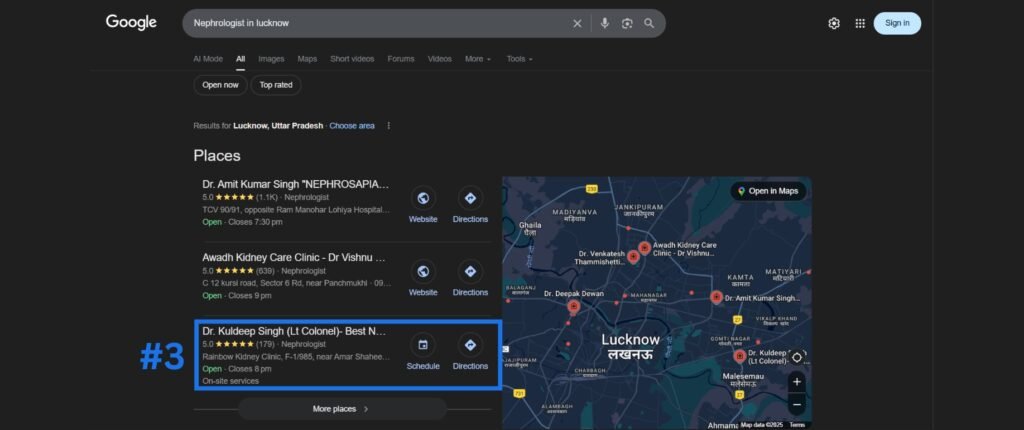
Task: Open the Google apps grid
Action: [860, 23]
